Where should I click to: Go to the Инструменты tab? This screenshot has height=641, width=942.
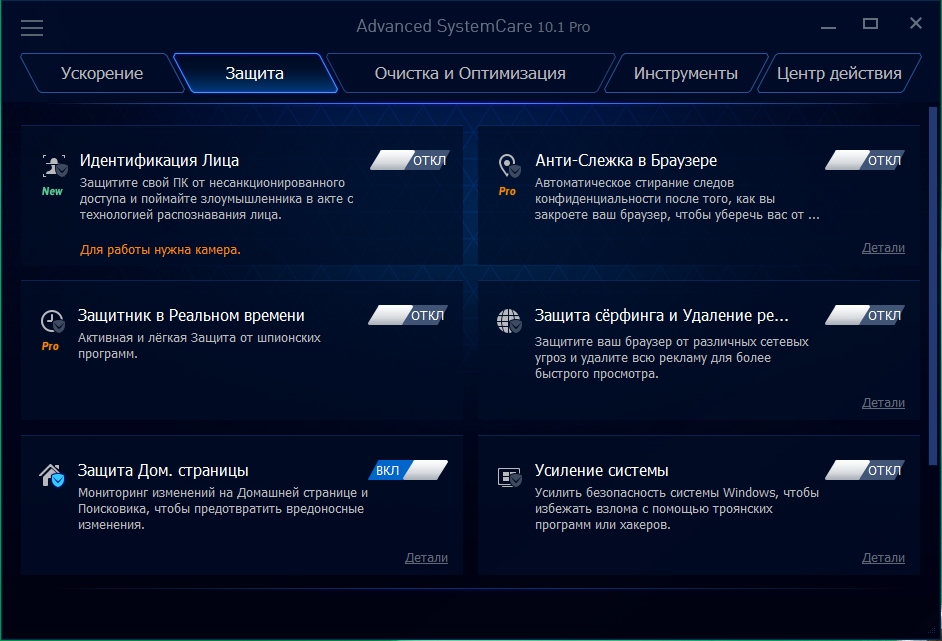[x=685, y=73]
